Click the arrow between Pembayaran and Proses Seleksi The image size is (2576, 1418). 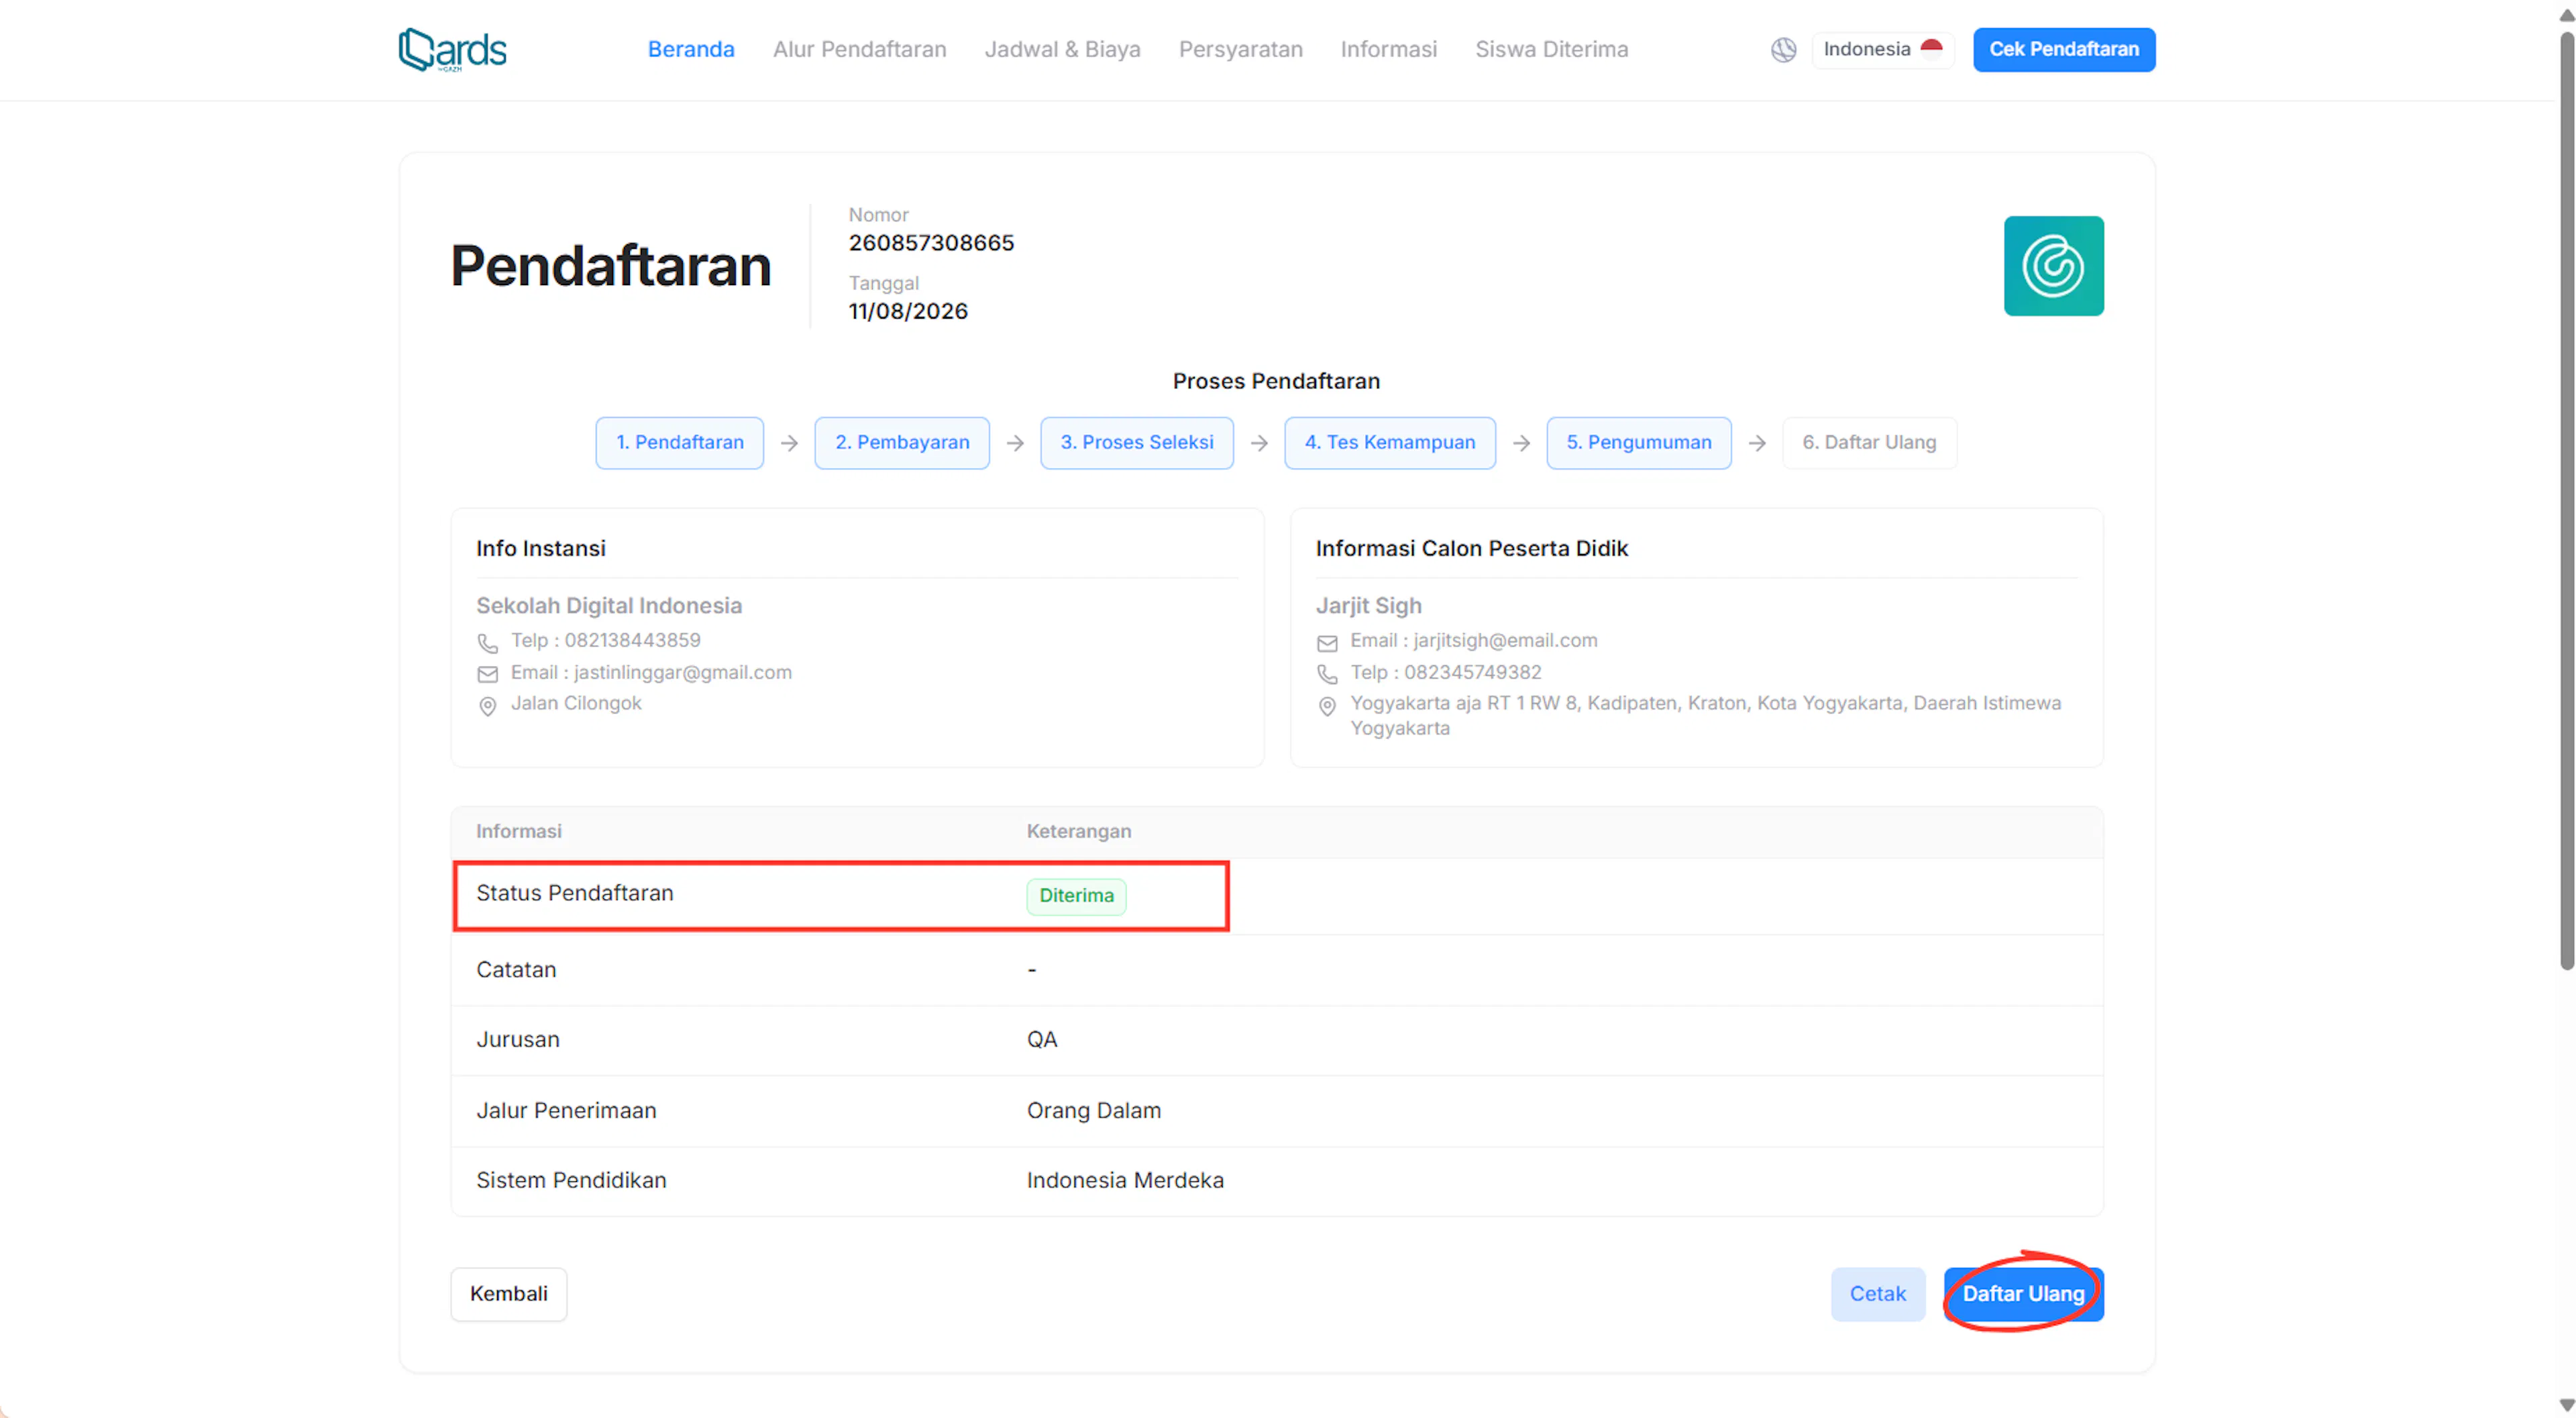pos(1015,443)
